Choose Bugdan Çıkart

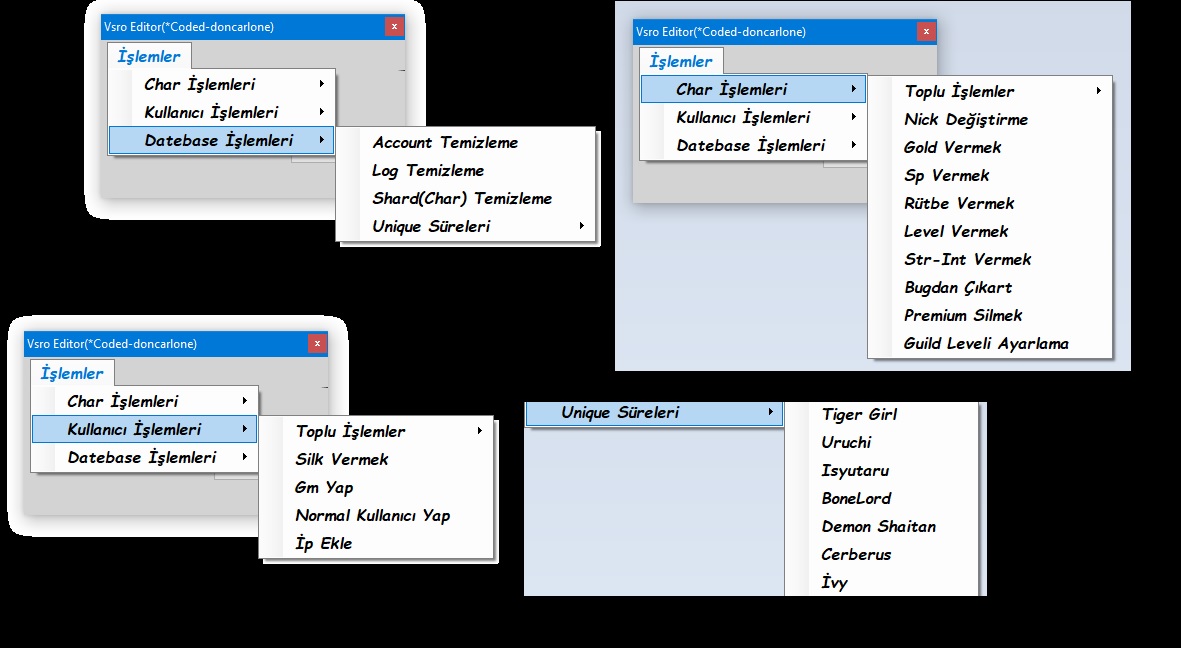tap(990, 287)
